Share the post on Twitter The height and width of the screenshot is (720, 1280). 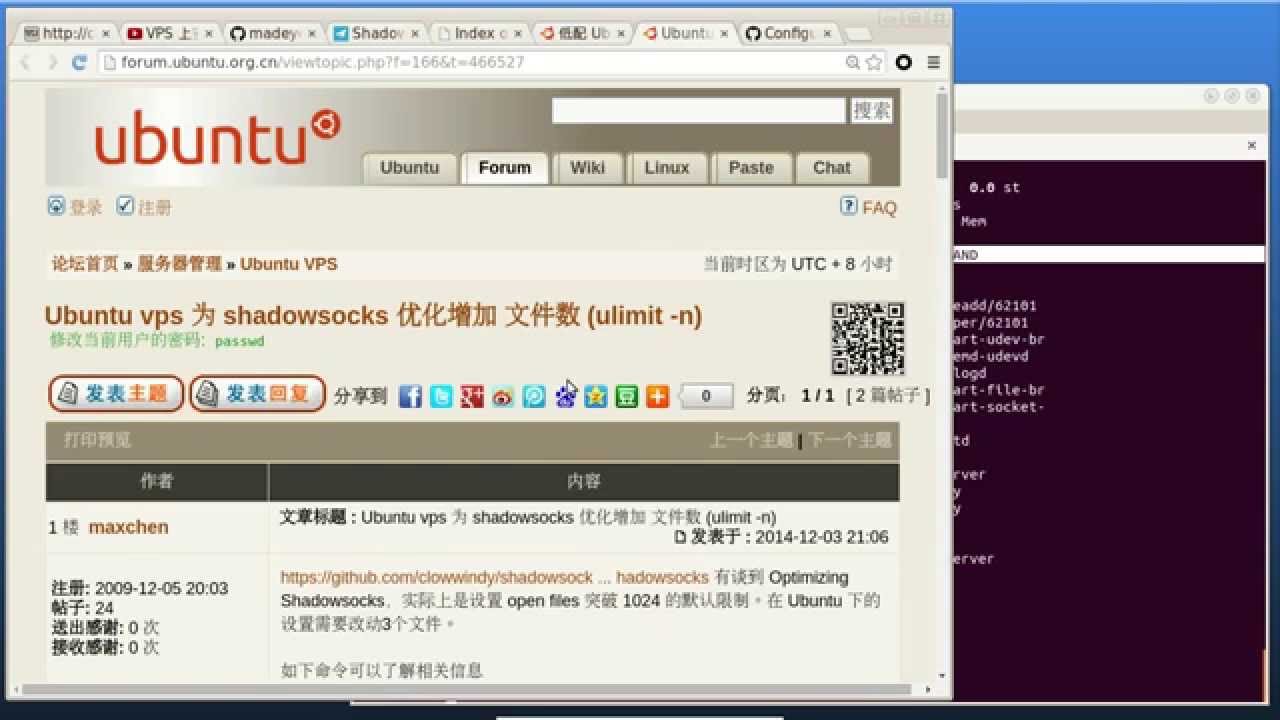441,396
